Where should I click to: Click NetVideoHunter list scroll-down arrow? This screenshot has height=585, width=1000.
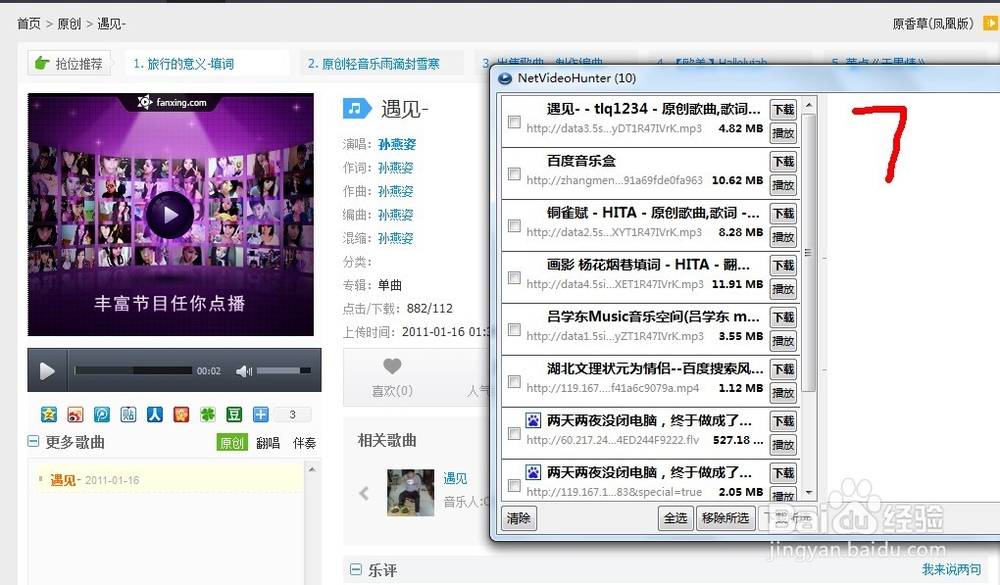[x=809, y=492]
